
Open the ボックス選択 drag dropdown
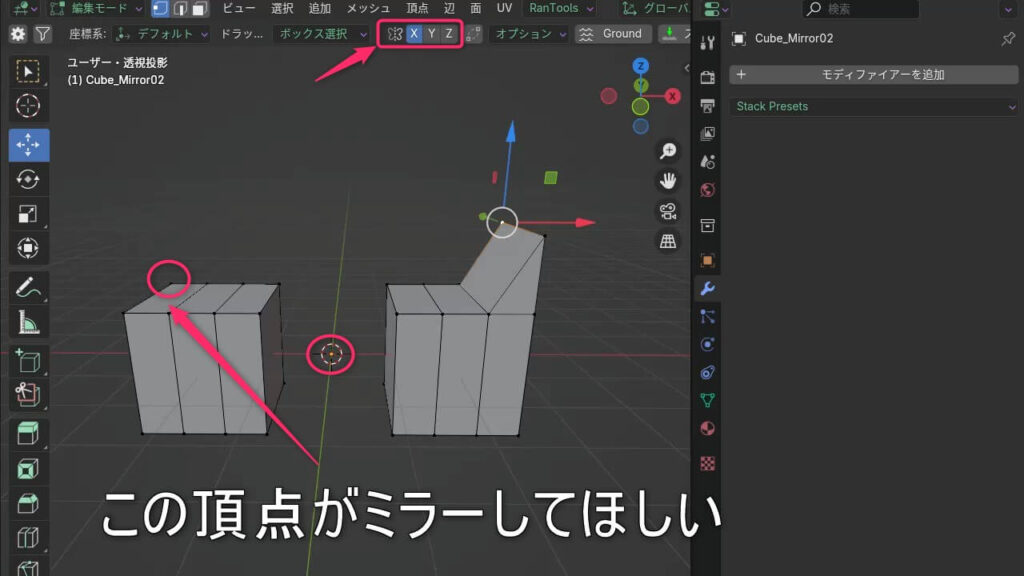[x=322, y=34]
